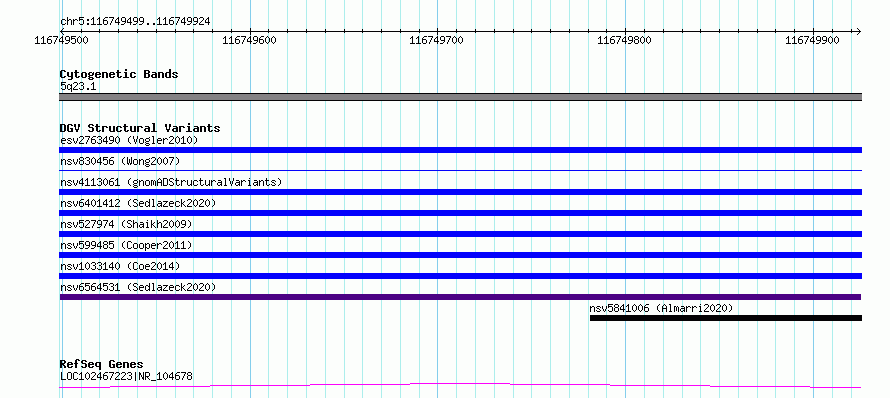Click the gray 5q23.1 cytogenetic band bar
Image resolution: width=890 pixels, height=398 pixels.
click(460, 97)
